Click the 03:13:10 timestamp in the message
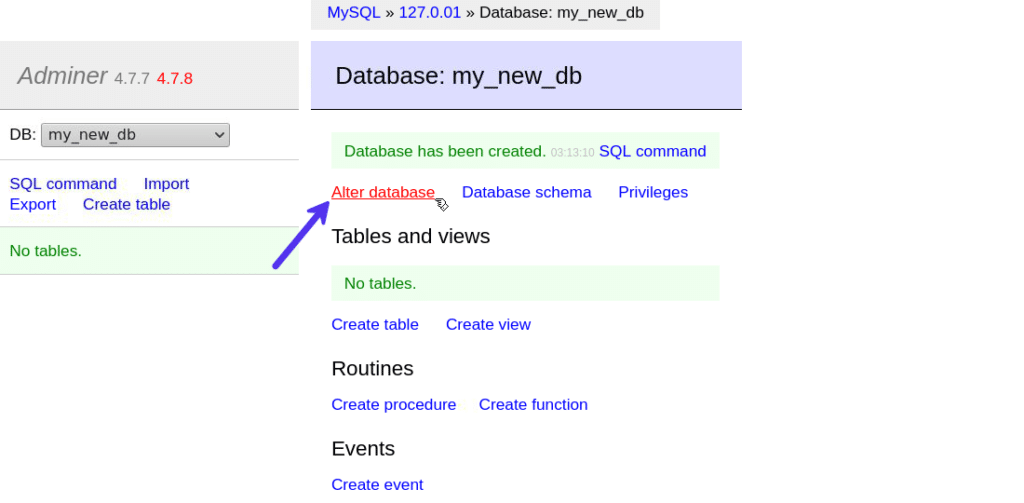1024x503 pixels. tap(572, 153)
